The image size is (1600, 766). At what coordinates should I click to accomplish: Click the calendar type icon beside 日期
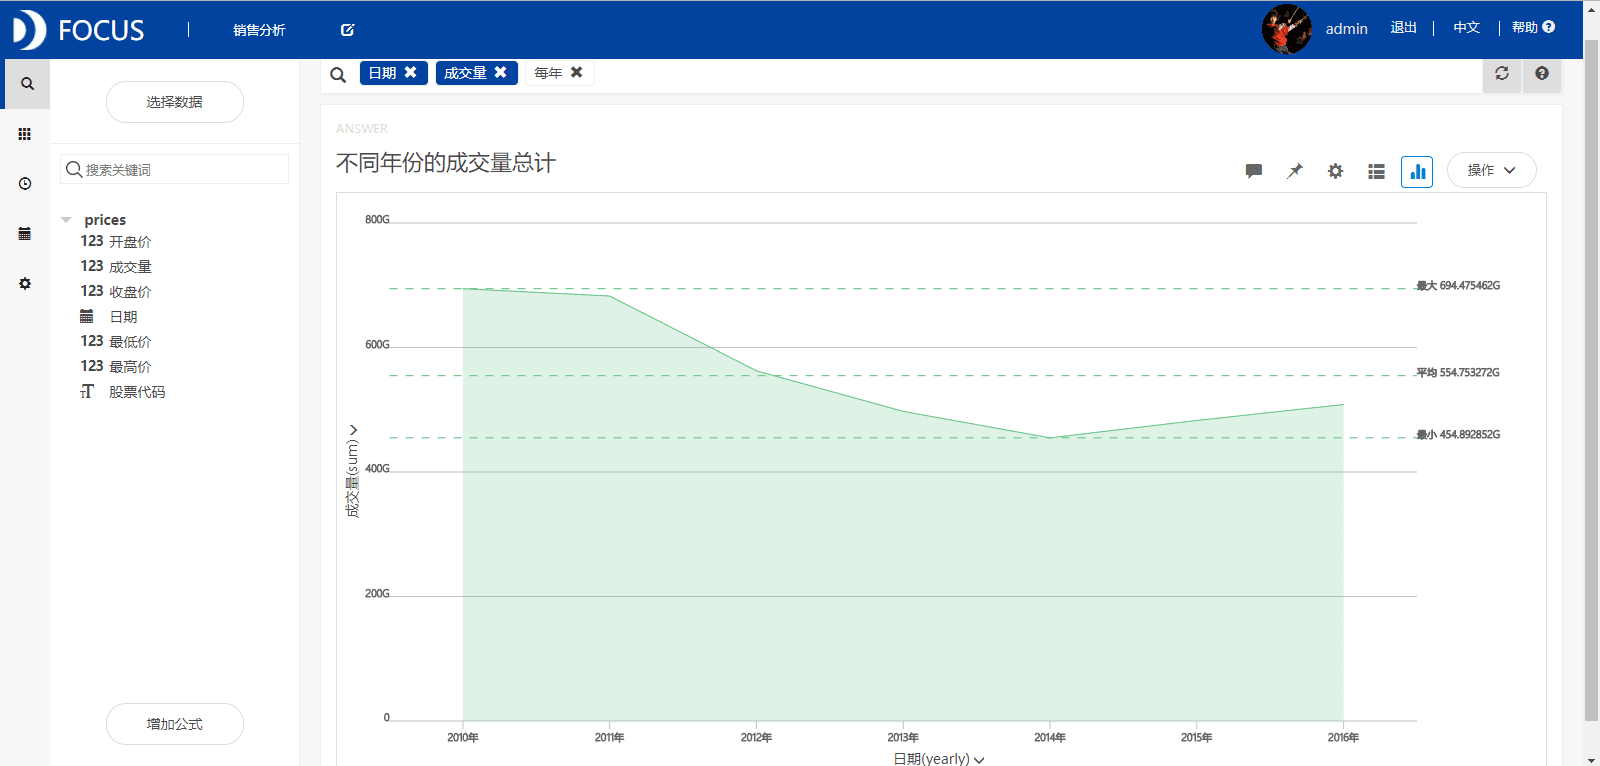[x=87, y=316]
